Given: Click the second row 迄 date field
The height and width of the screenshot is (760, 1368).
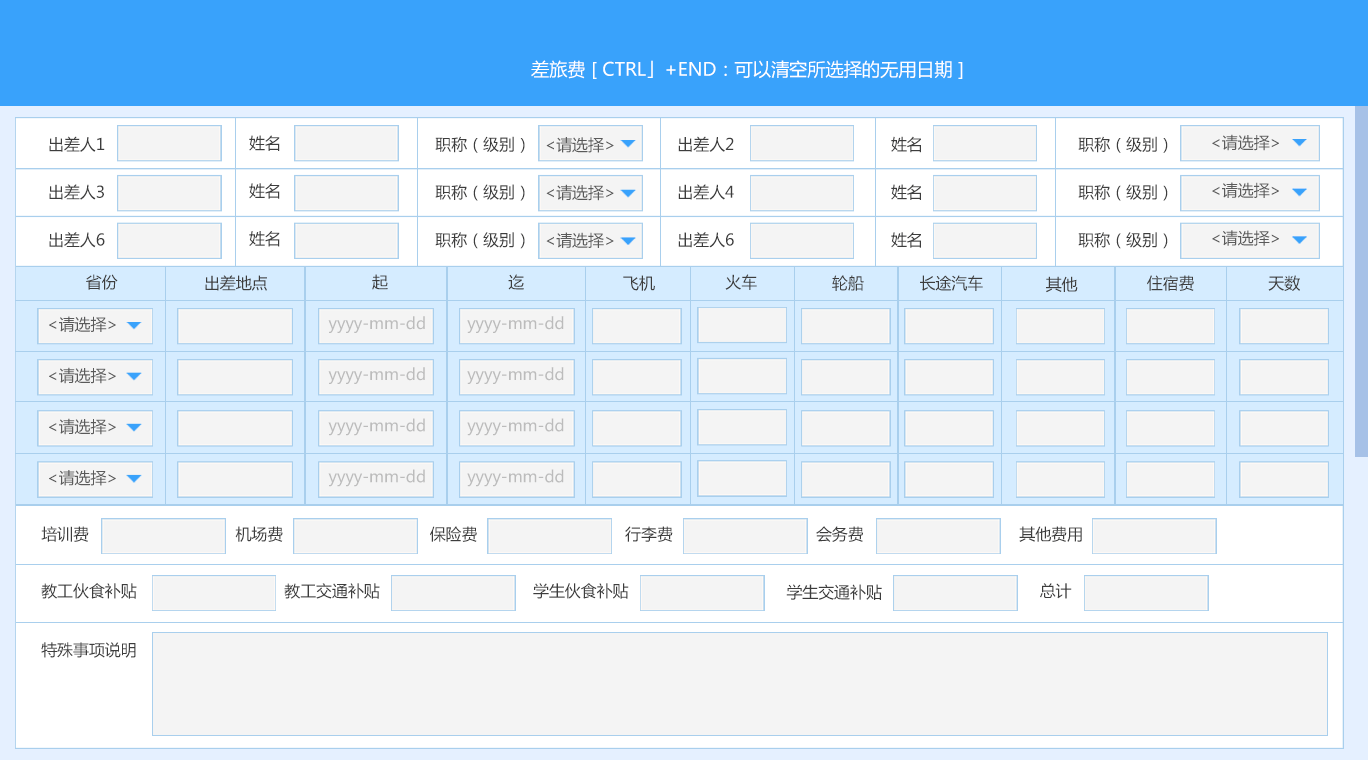Looking at the screenshot, I should click(516, 377).
